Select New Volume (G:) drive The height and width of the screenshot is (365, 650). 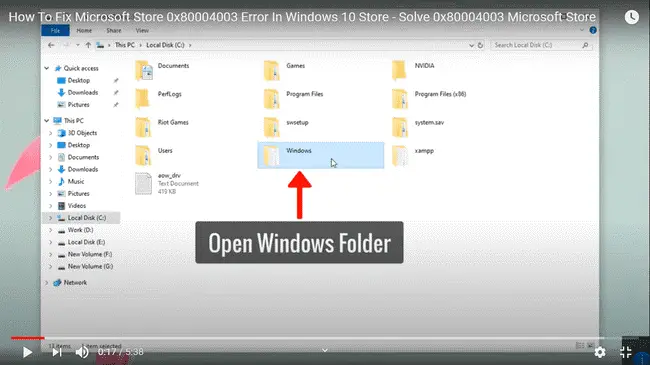pos(90,266)
